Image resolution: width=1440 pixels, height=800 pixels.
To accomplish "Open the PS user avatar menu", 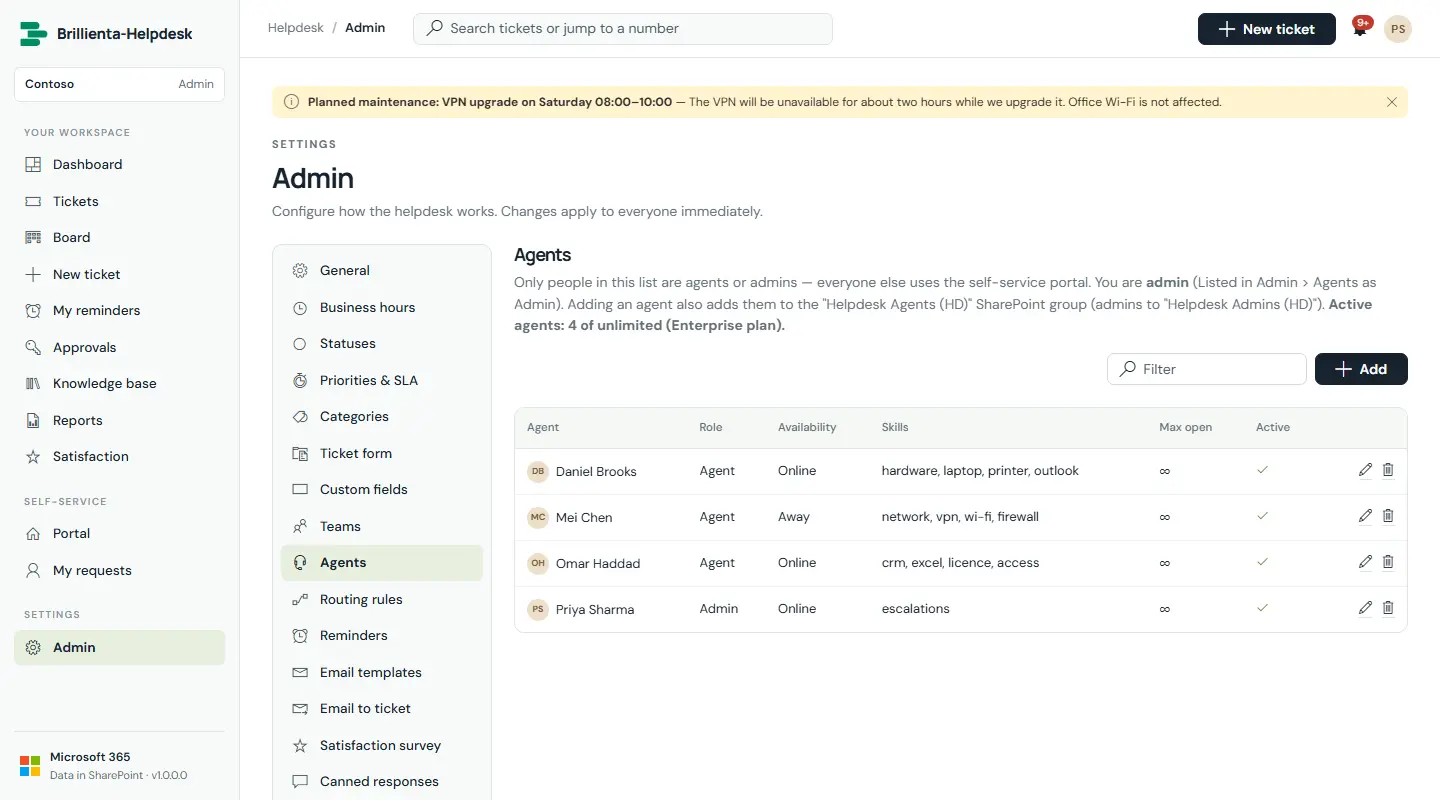I will tap(1398, 29).
